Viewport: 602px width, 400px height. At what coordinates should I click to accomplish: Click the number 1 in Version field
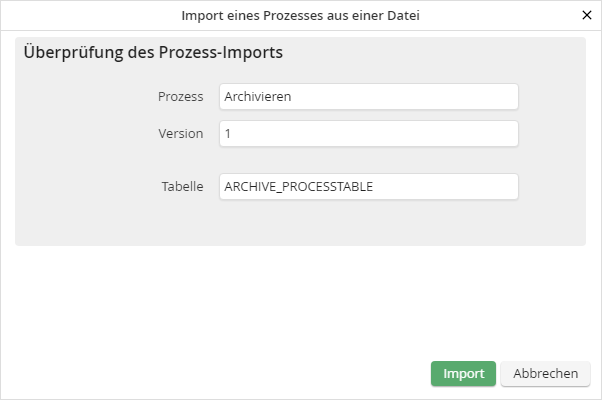(228, 134)
